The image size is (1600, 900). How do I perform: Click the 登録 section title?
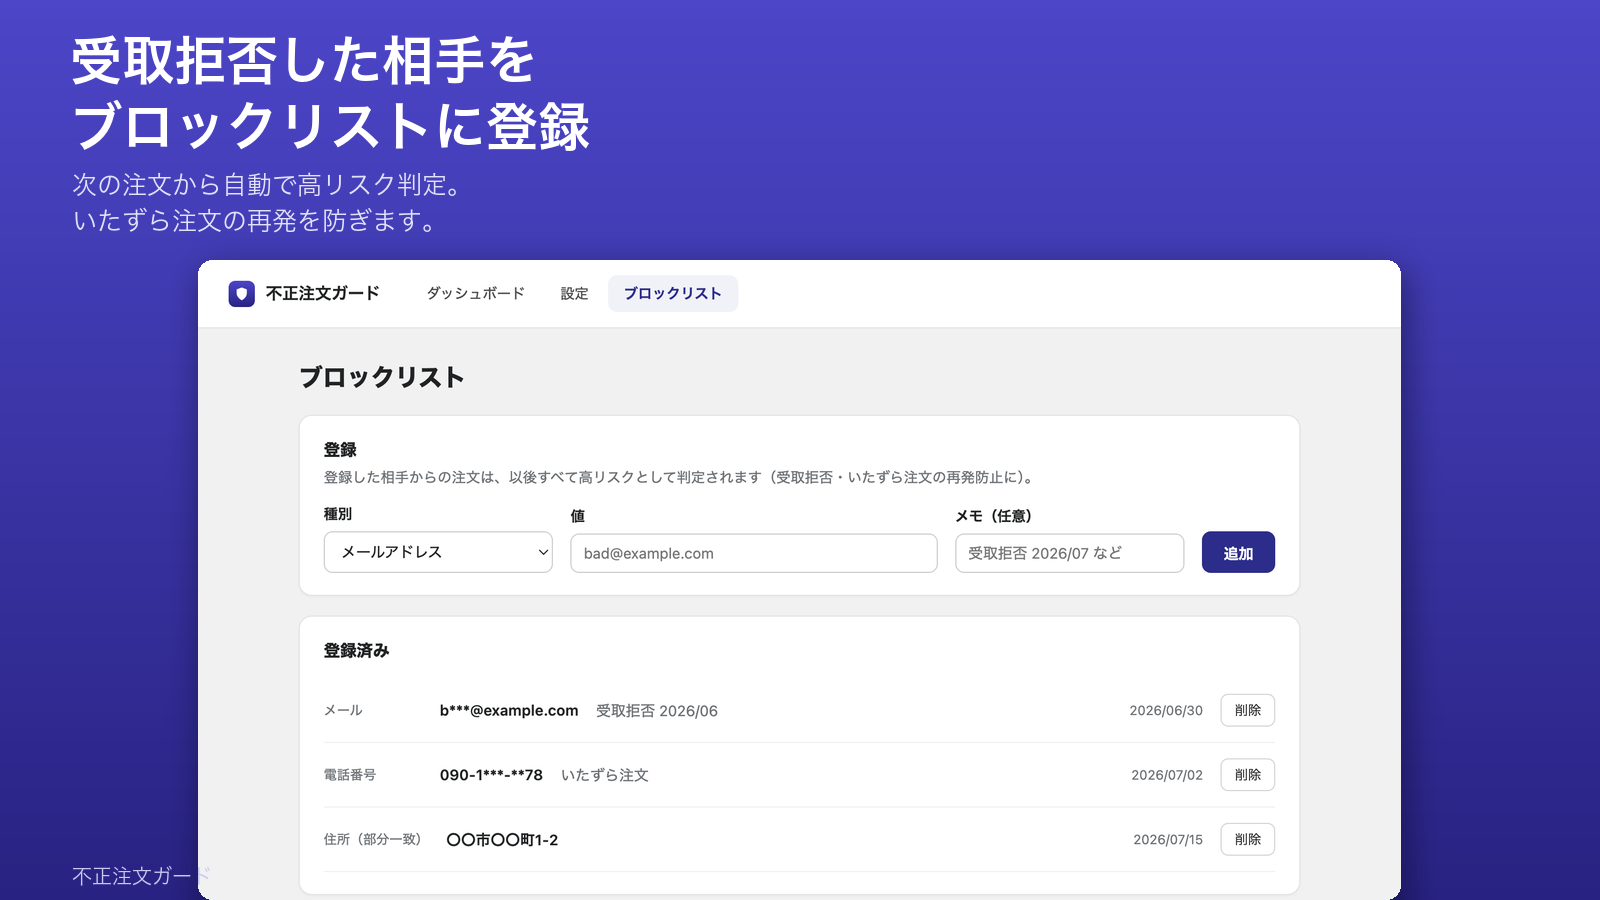coord(340,450)
